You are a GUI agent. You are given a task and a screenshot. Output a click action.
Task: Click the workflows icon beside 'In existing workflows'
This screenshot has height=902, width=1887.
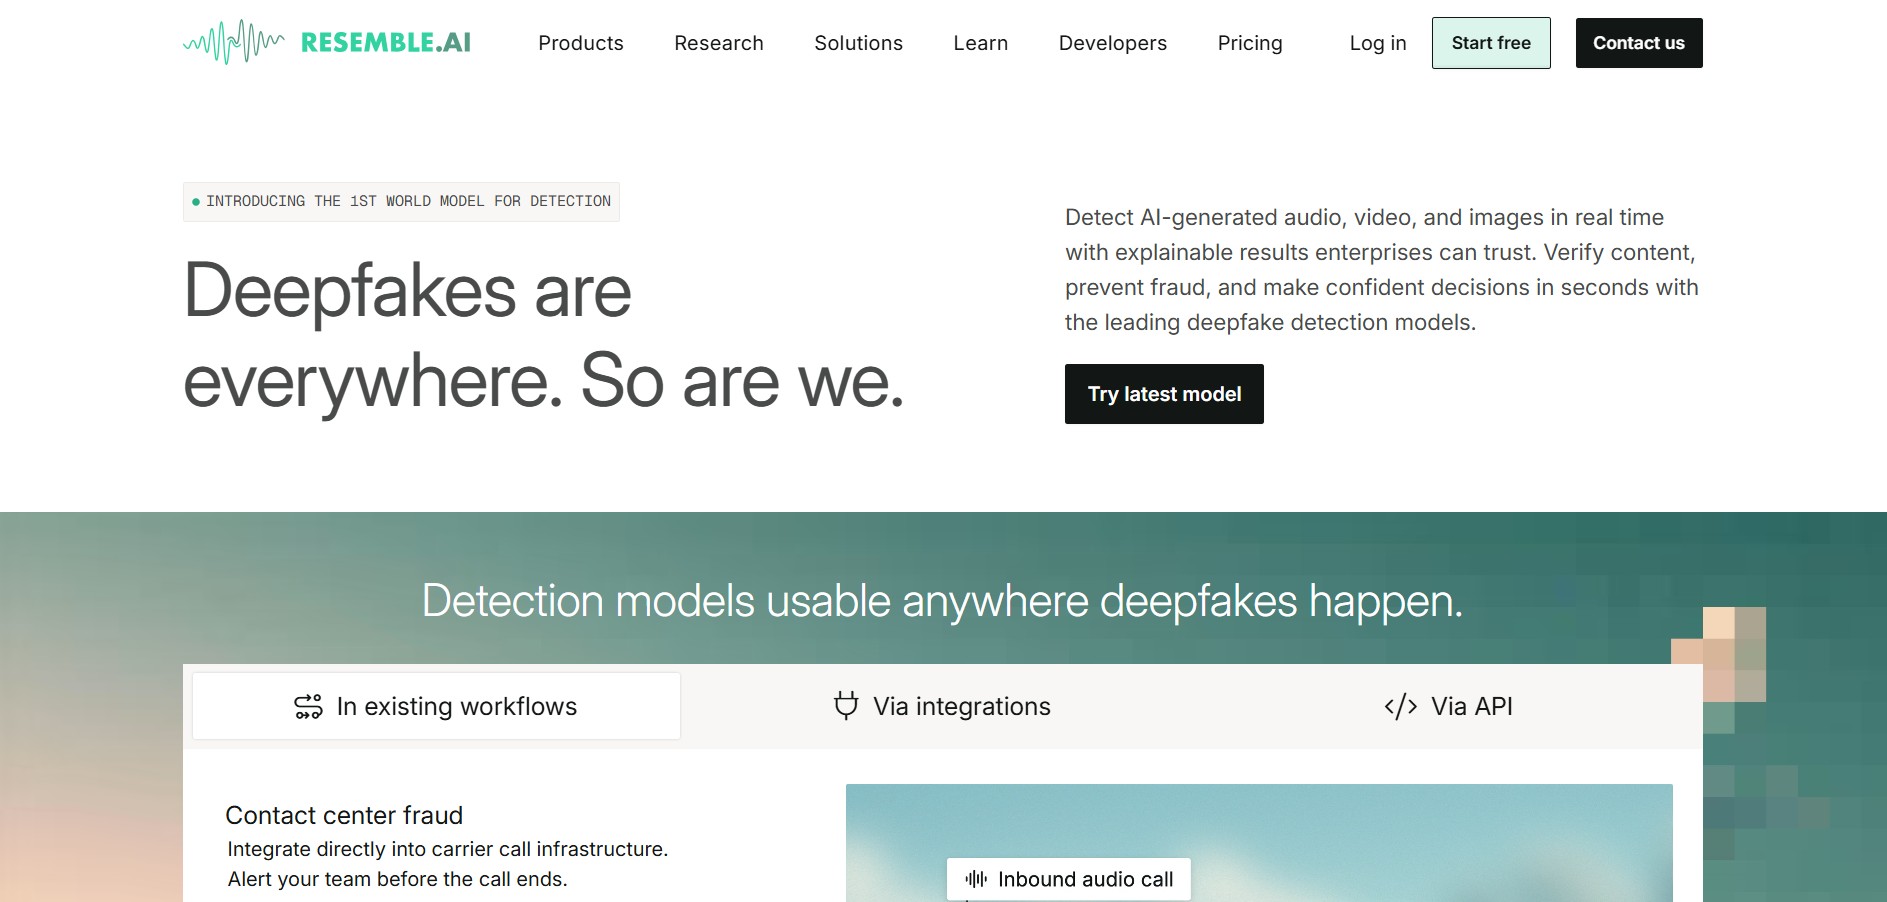(308, 707)
